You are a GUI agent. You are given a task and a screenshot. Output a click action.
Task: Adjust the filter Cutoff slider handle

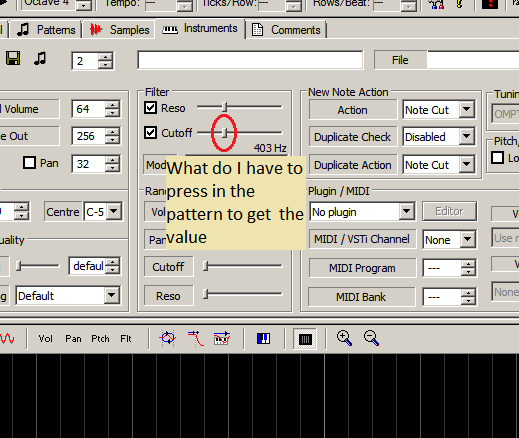225,133
